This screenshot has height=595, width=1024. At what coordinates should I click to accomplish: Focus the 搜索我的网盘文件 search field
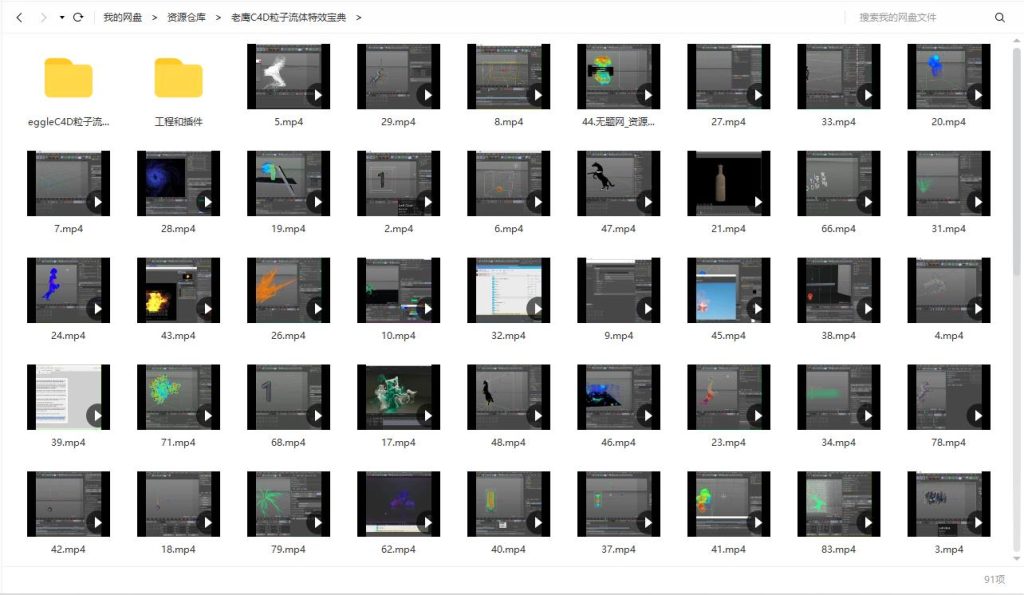920,18
